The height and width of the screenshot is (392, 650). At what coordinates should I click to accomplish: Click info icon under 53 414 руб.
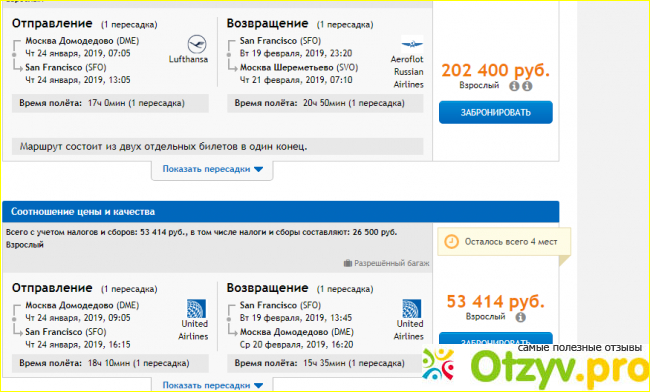(521, 317)
